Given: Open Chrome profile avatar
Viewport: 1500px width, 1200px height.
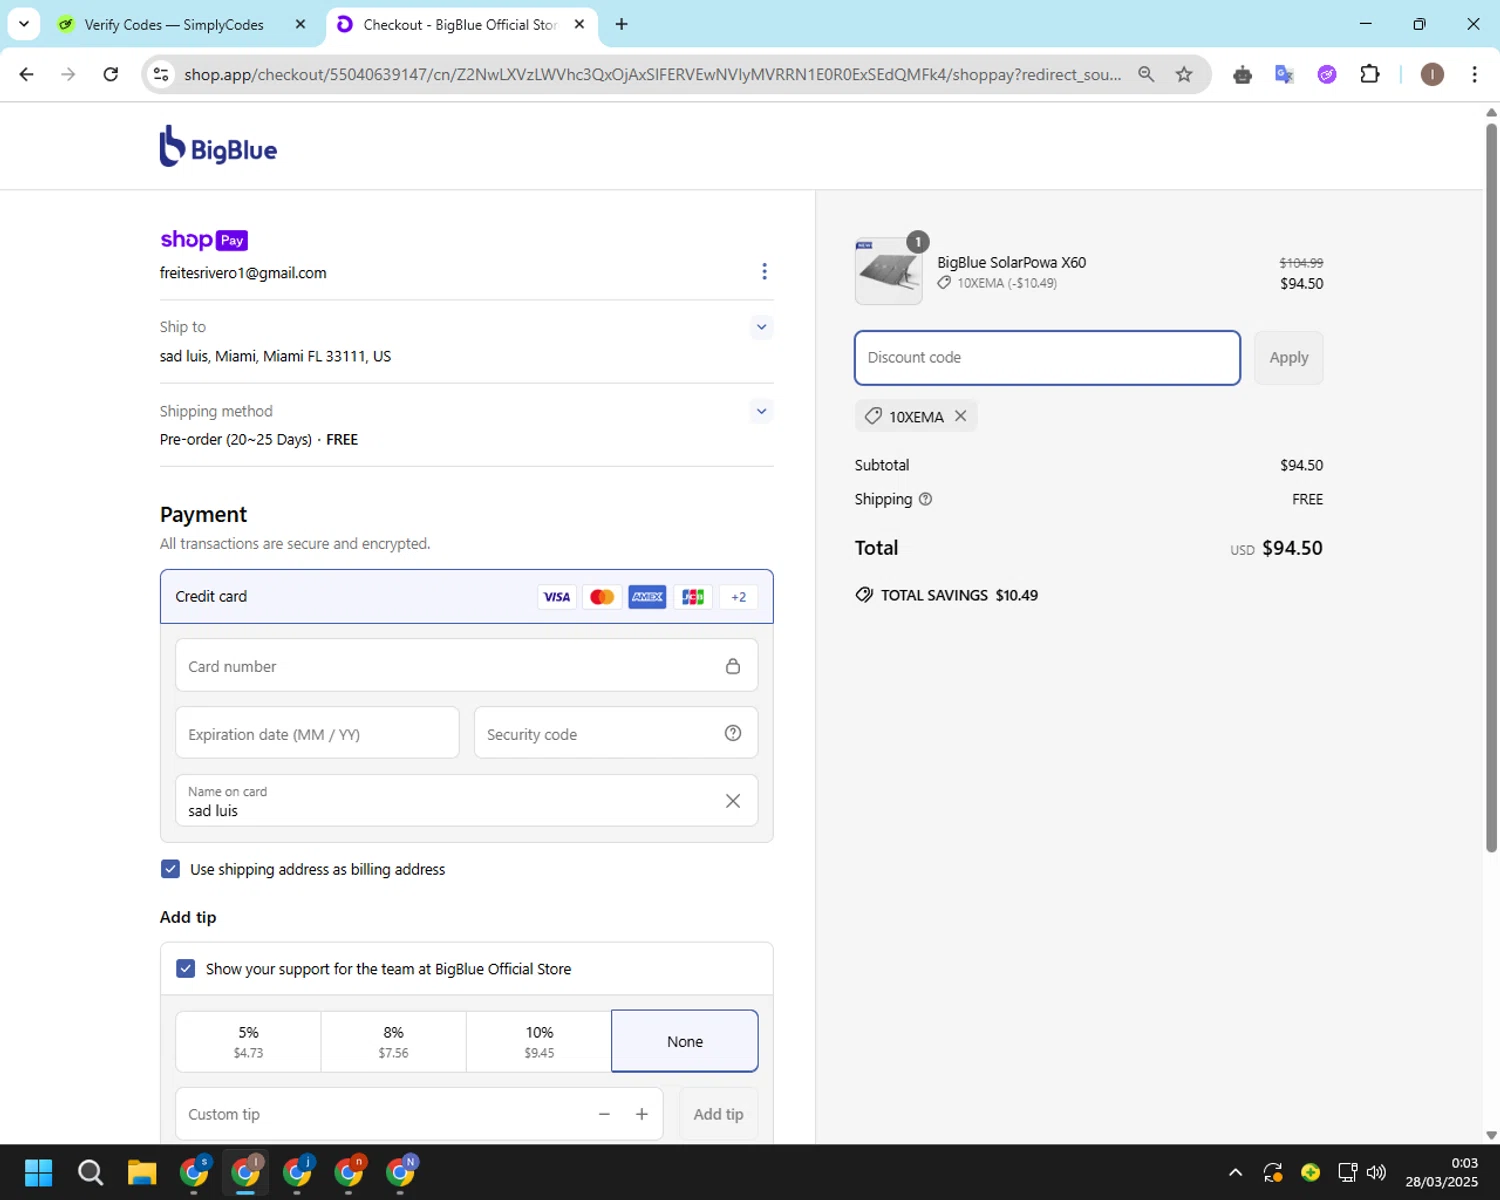Looking at the screenshot, I should [1432, 74].
